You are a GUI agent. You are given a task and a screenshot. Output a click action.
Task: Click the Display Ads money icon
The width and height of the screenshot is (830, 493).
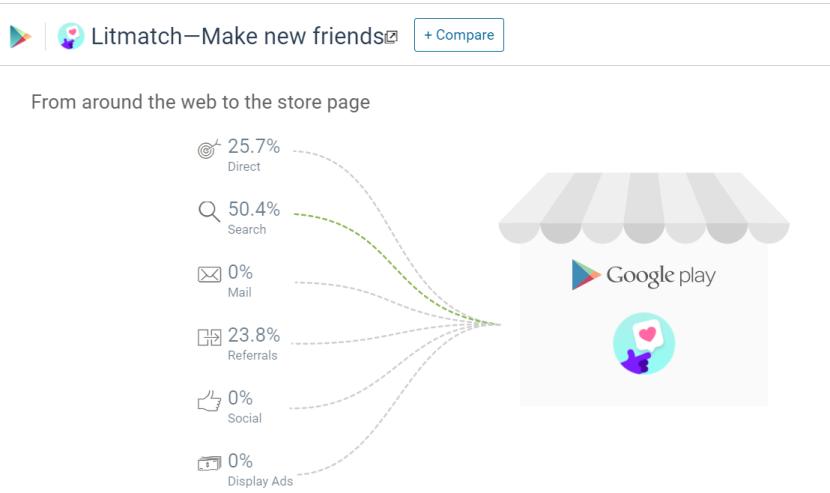click(209, 463)
